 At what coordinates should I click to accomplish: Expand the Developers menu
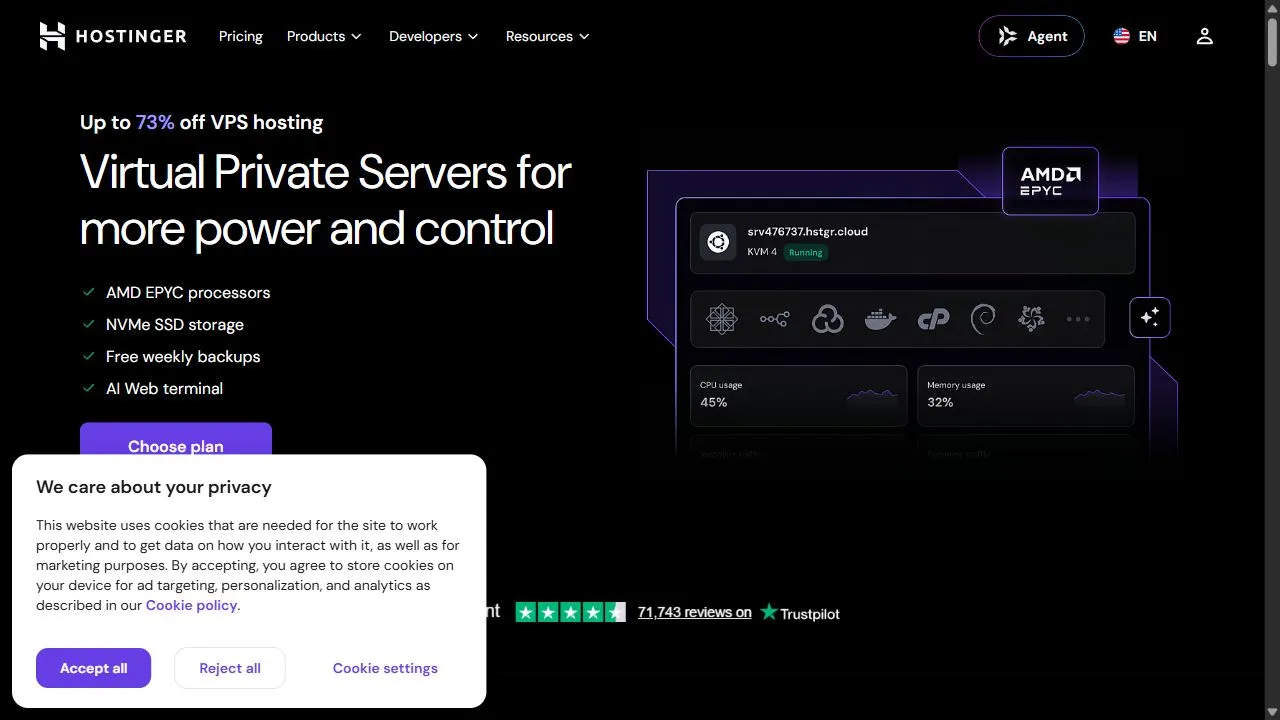[x=433, y=36]
